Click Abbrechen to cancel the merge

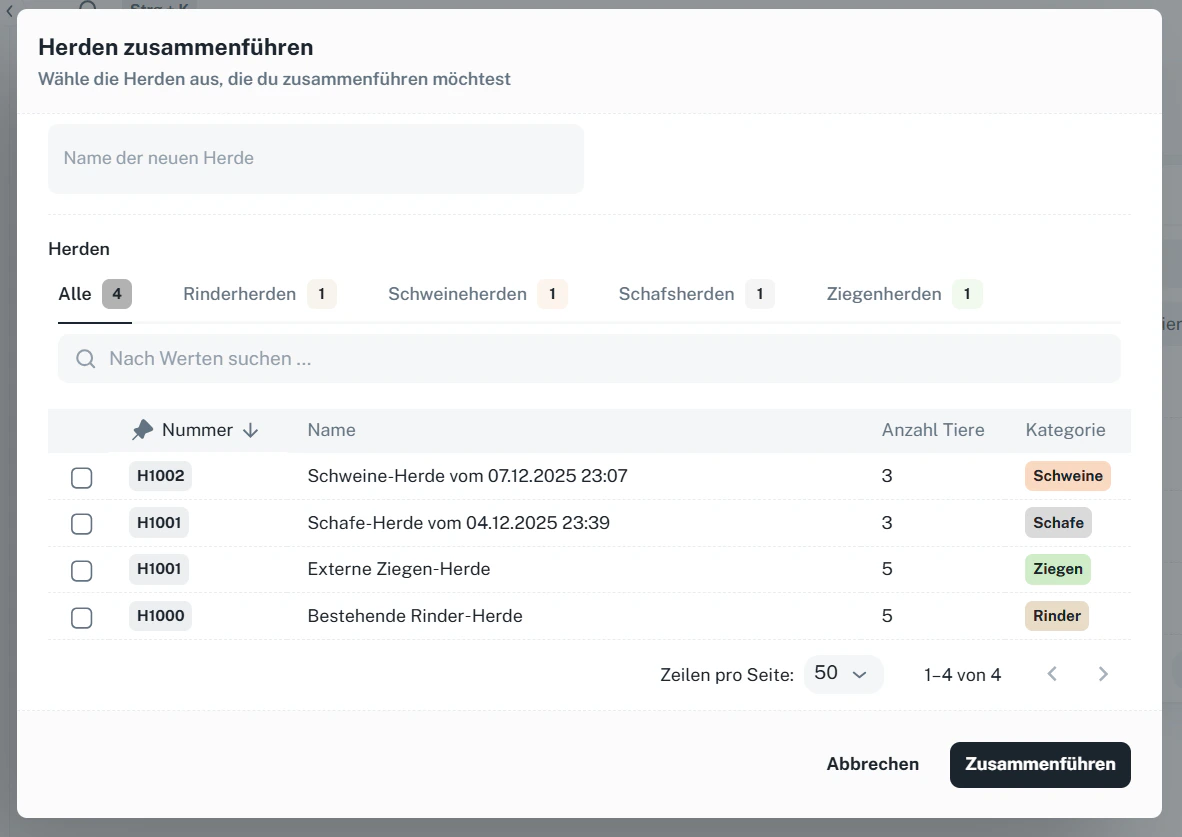pos(872,764)
